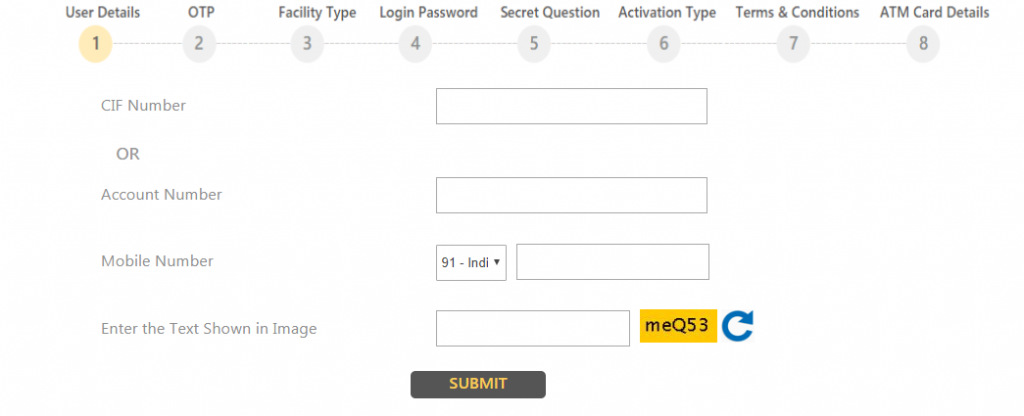Choose step 5 Secret Question circle
Screen dimensions: 1024x416
[x=534, y=44]
